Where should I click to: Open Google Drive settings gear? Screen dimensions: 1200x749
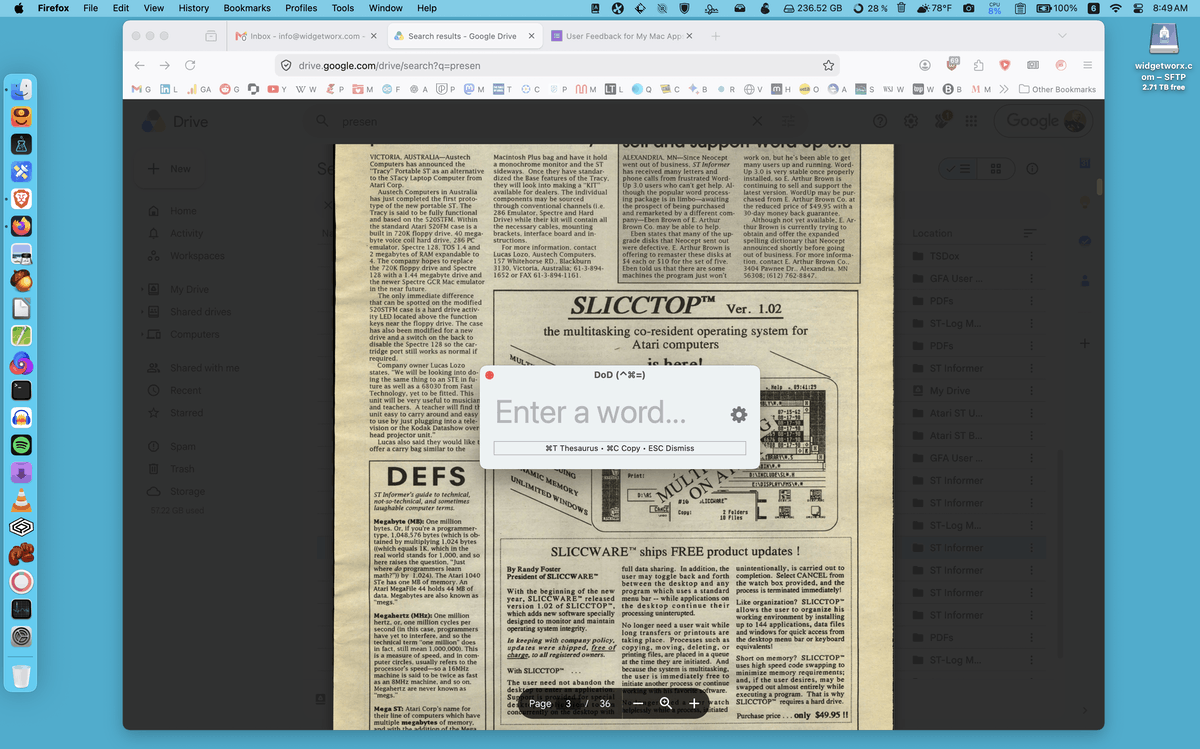[x=911, y=121]
